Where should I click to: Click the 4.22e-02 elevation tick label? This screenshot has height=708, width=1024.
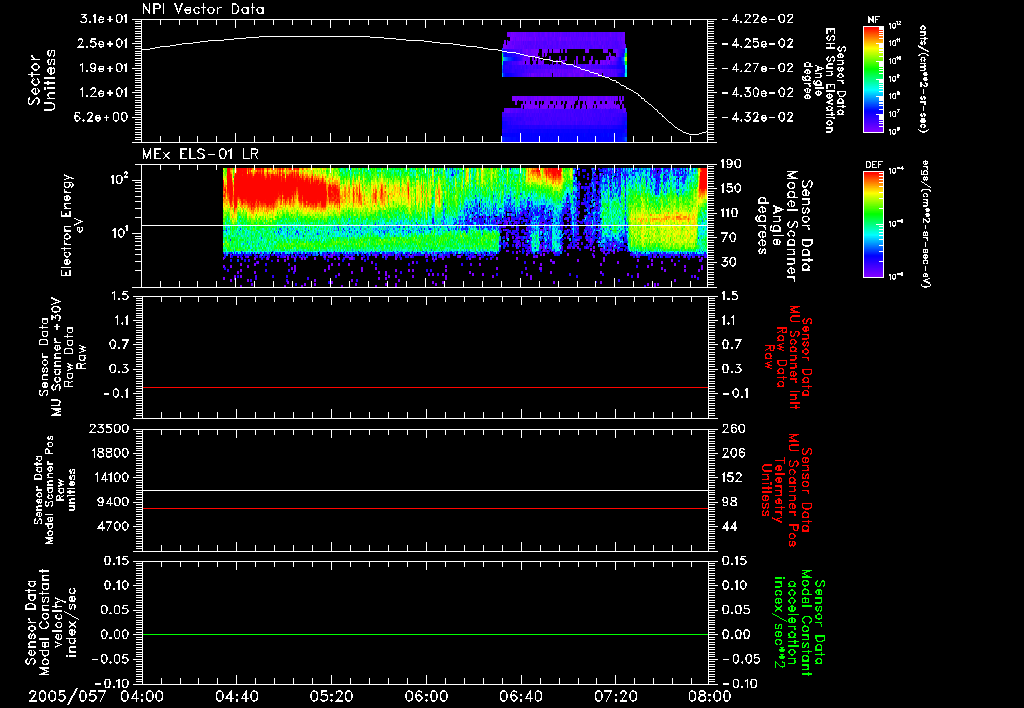pyautogui.click(x=758, y=19)
